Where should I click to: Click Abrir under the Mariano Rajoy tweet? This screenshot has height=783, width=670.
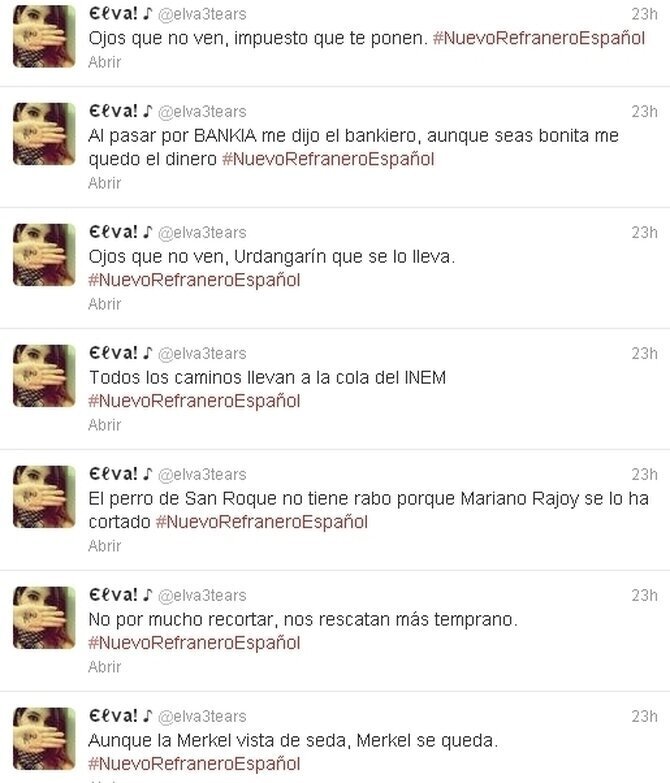[104, 545]
